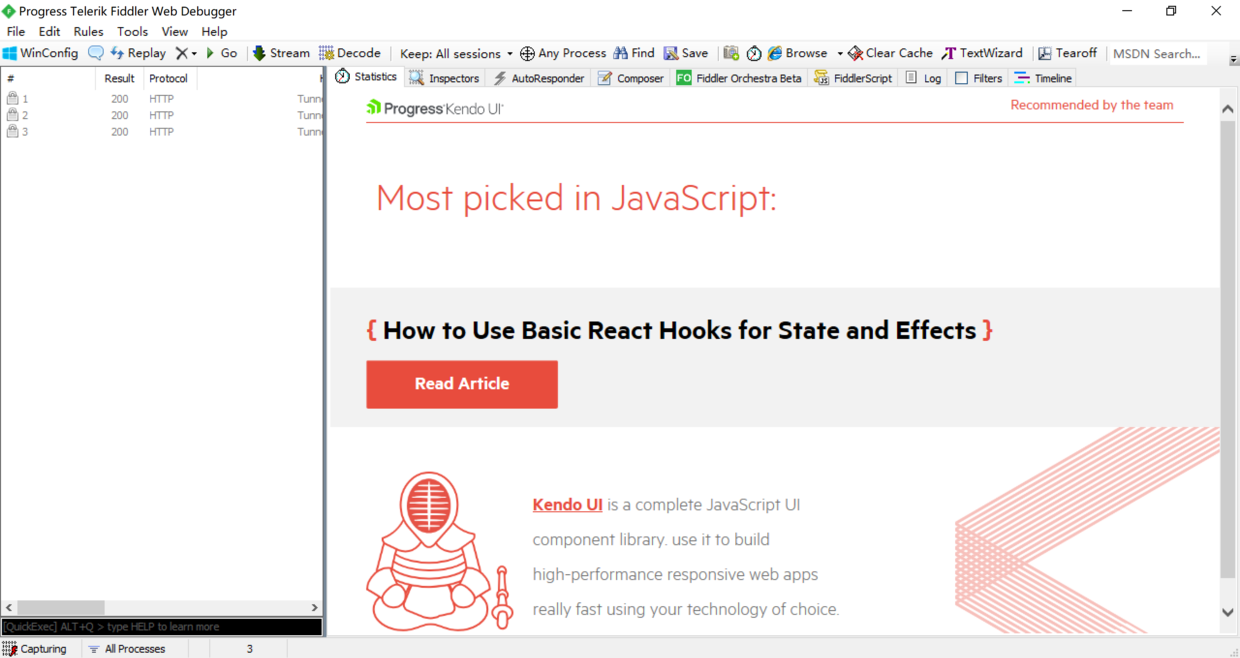Image resolution: width=1240 pixels, height=658 pixels.
Task: Click the React Hooks article headline
Action: click(x=680, y=330)
